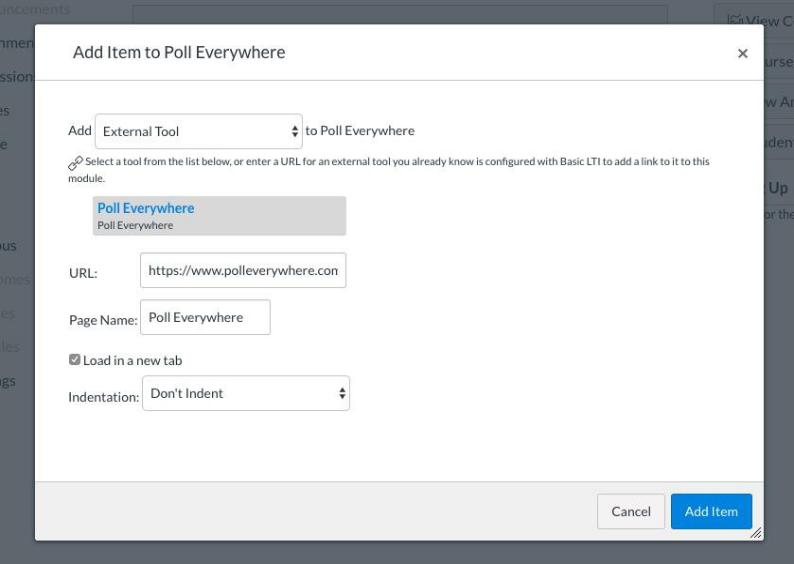The height and width of the screenshot is (564, 794).
Task: Open the External Tool type dropdown
Action: pyautogui.click(x=198, y=131)
